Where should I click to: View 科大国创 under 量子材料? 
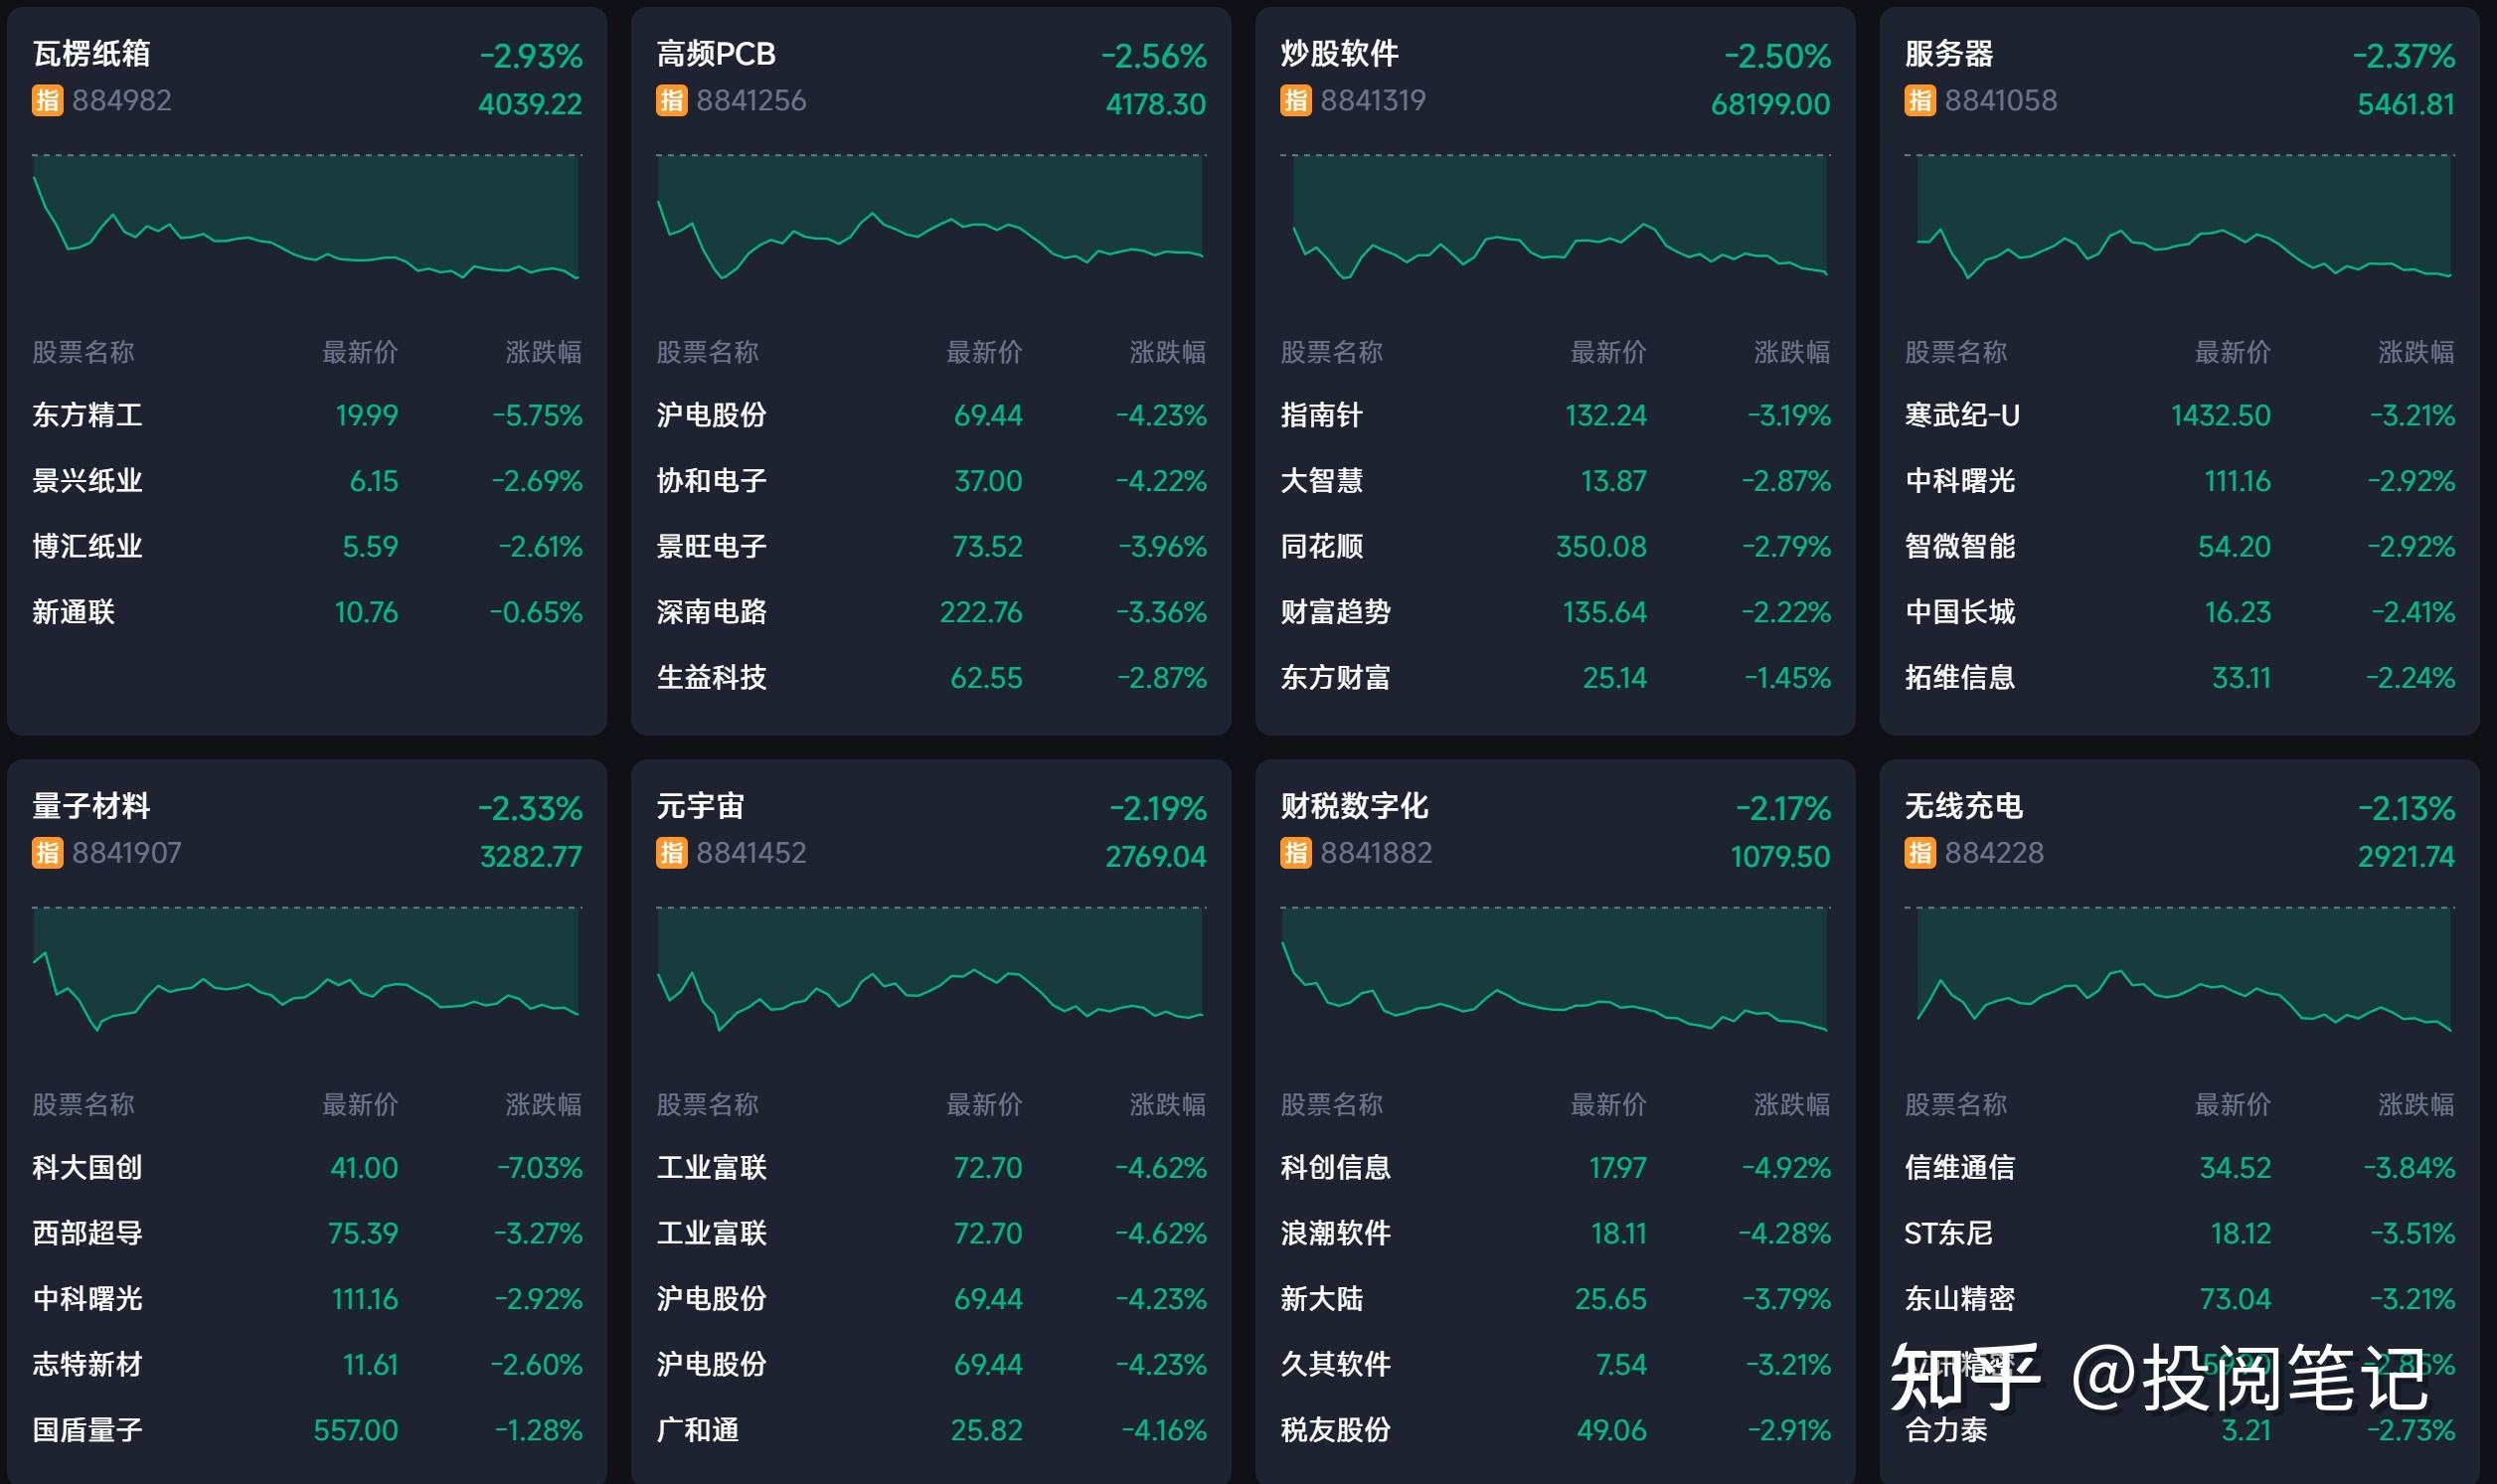(x=88, y=1168)
